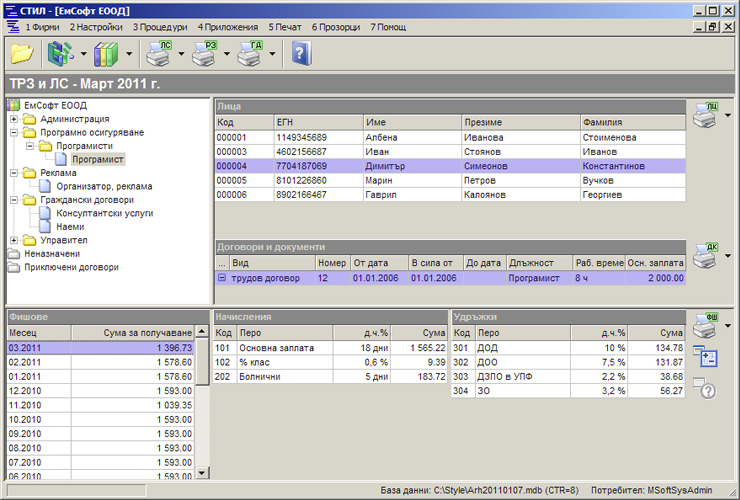Open dropdown arrow next to books icon

pyautogui.click(x=129, y=54)
